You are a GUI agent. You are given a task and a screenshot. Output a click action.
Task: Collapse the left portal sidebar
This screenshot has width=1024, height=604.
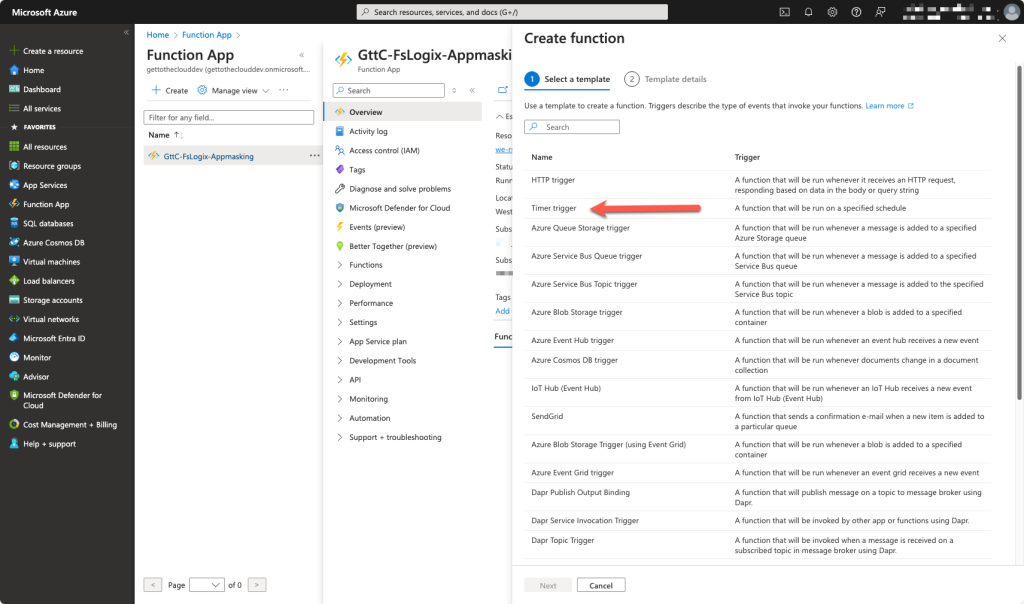(126, 32)
